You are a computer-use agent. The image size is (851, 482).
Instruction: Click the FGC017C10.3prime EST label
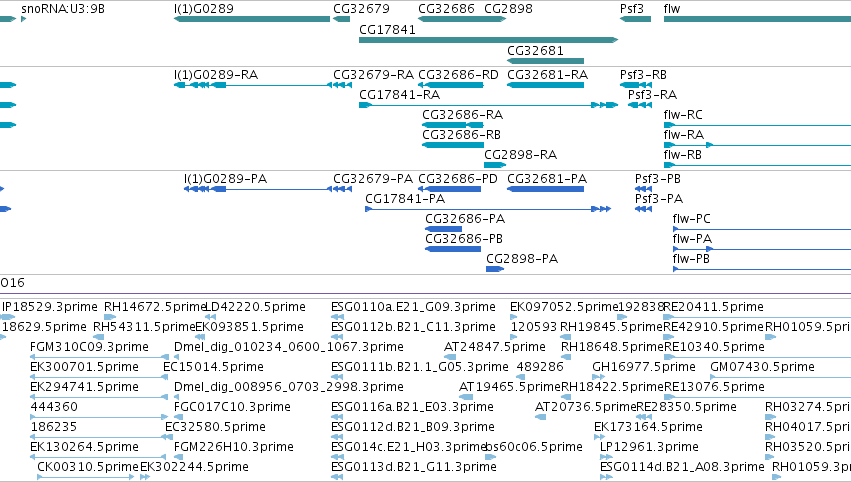coord(232,408)
